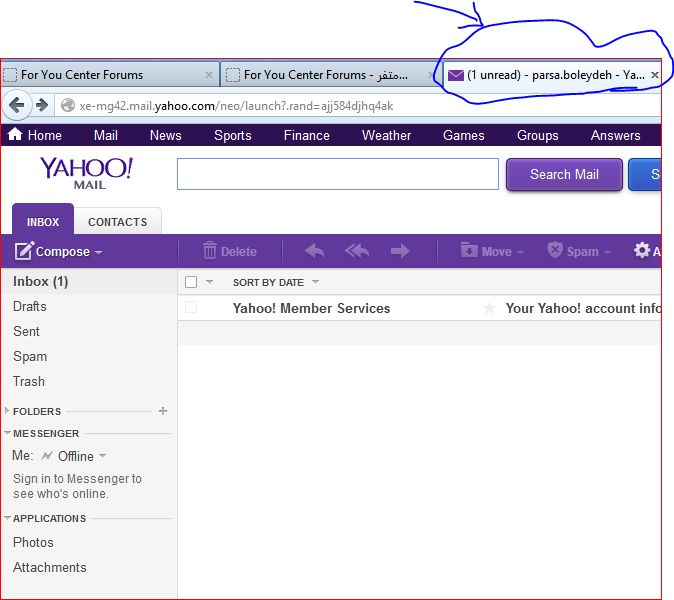Click the Reply All double-arrow icon
Viewport: 674px width, 600px height.
357,251
